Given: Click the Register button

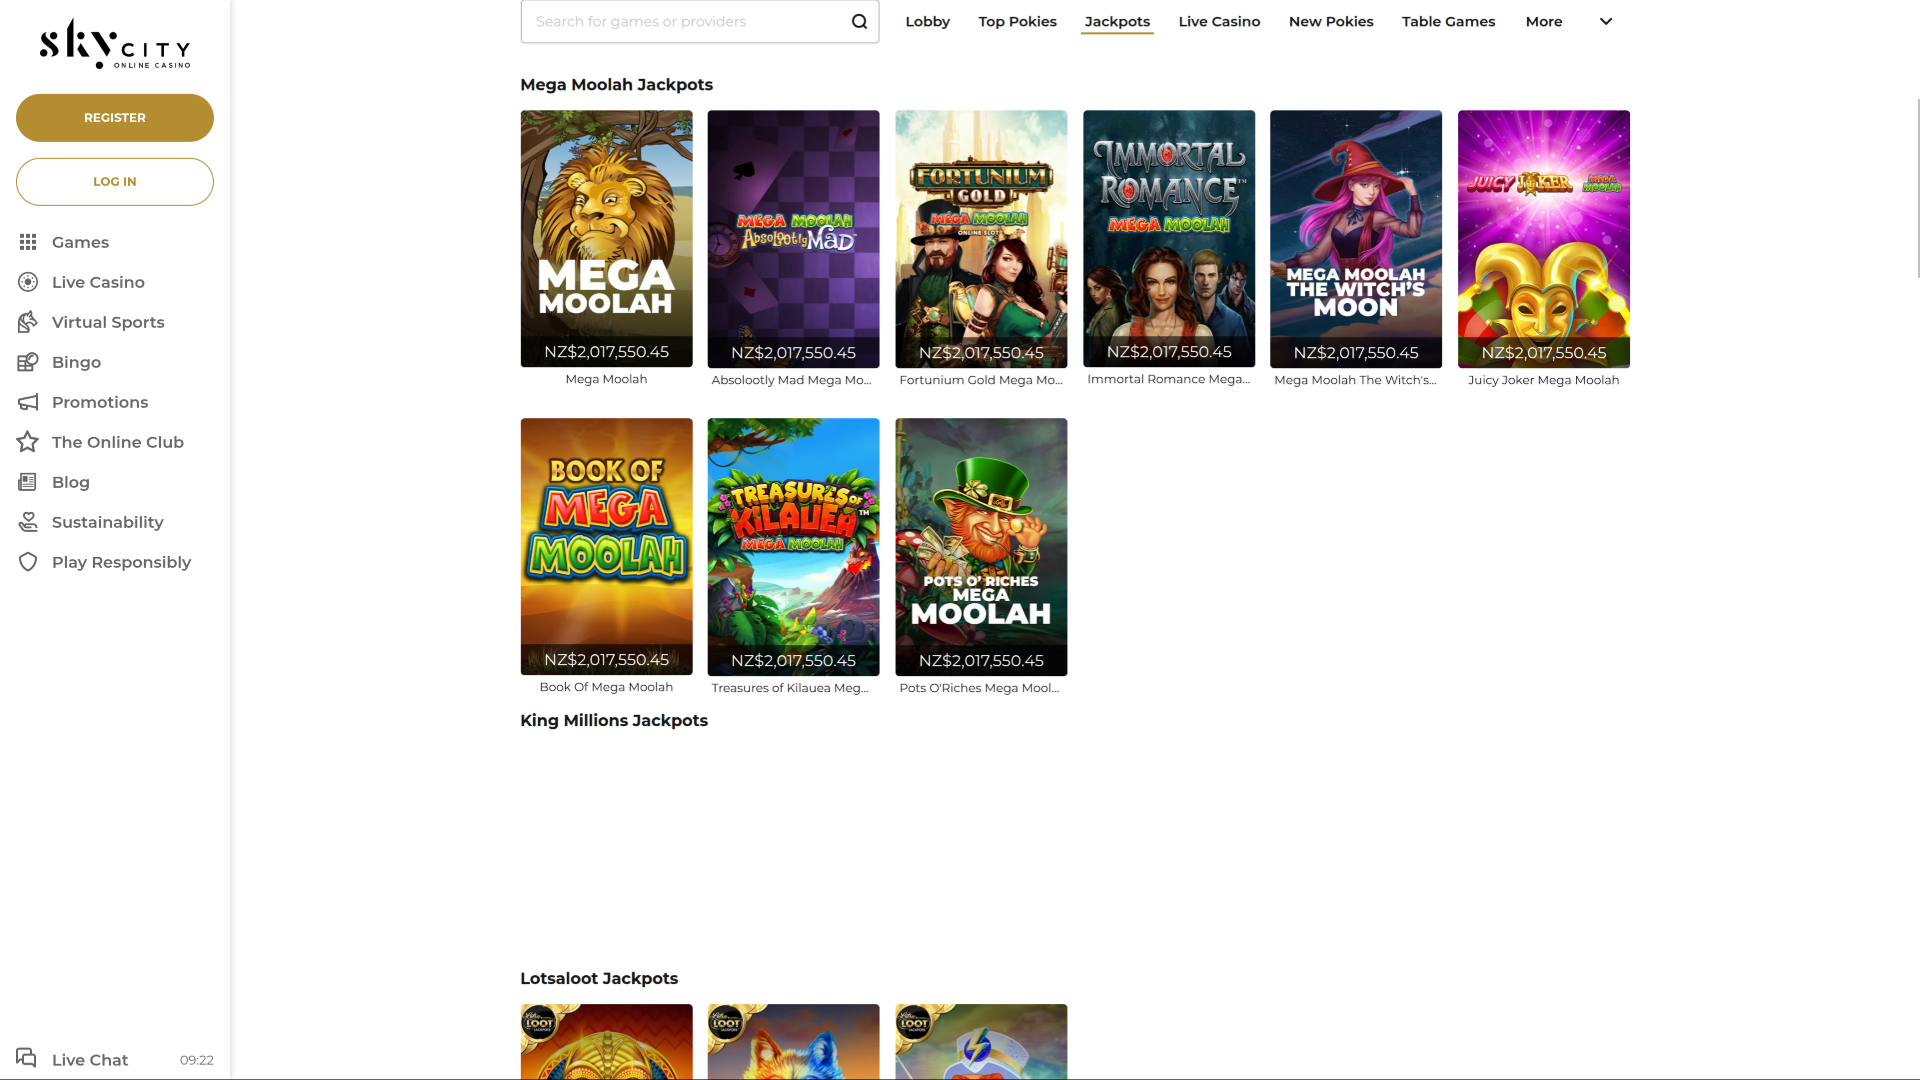Looking at the screenshot, I should 114,117.
